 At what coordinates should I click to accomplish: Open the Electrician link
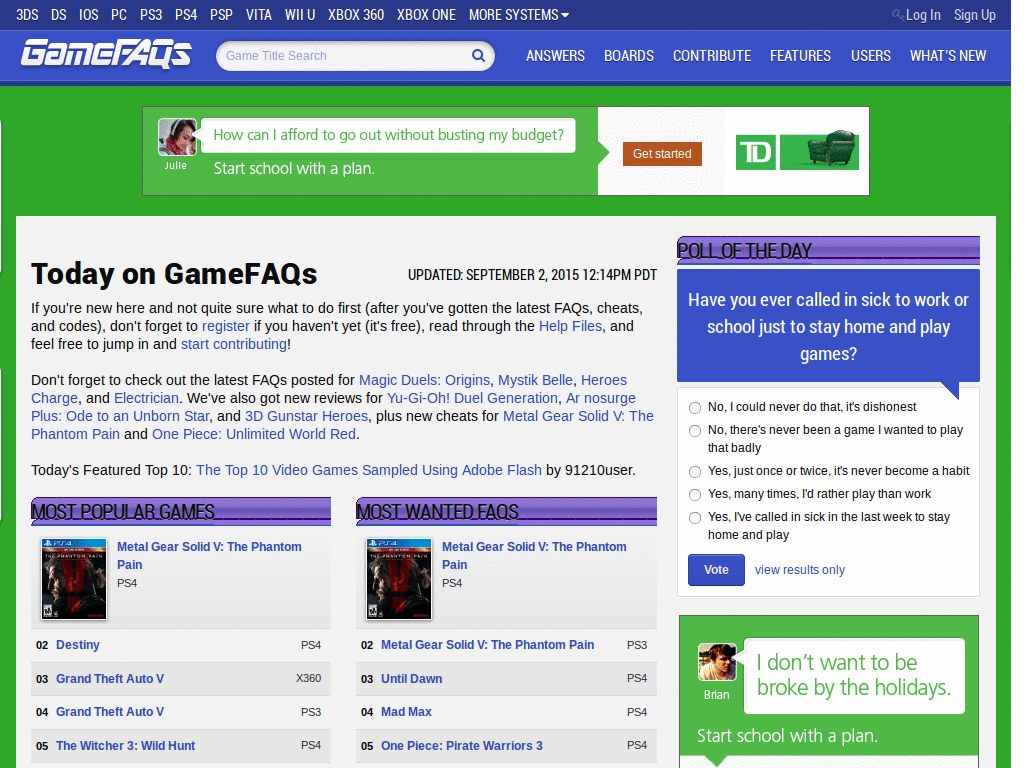tap(146, 398)
